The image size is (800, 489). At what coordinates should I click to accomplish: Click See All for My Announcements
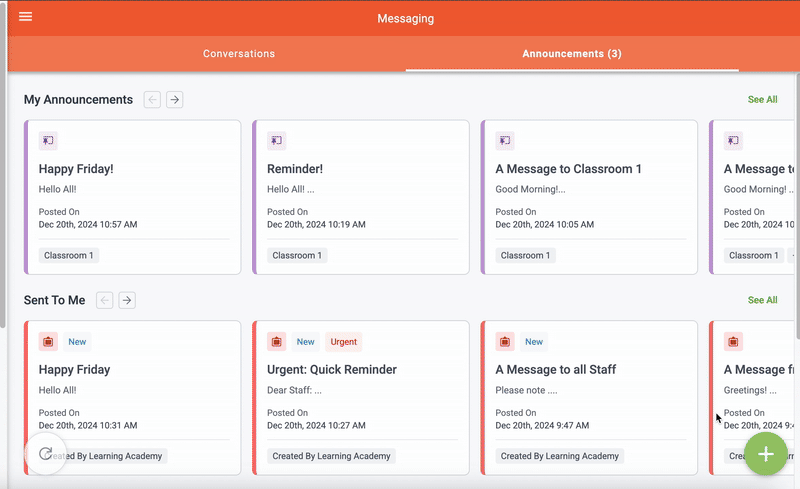click(762, 100)
